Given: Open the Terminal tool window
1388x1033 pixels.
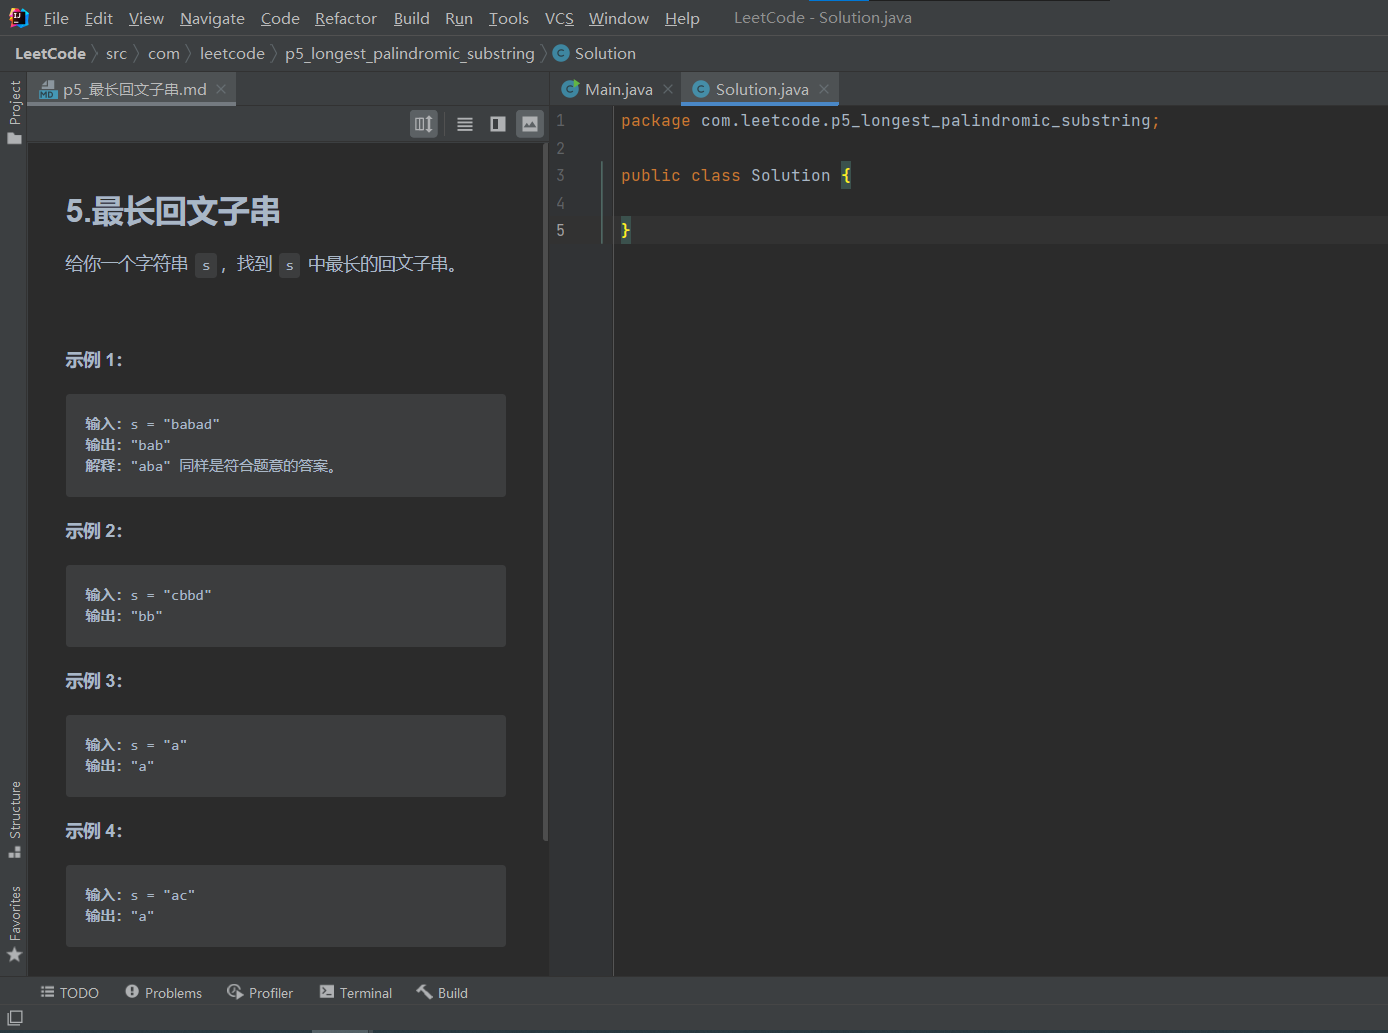Looking at the screenshot, I should [x=356, y=993].
